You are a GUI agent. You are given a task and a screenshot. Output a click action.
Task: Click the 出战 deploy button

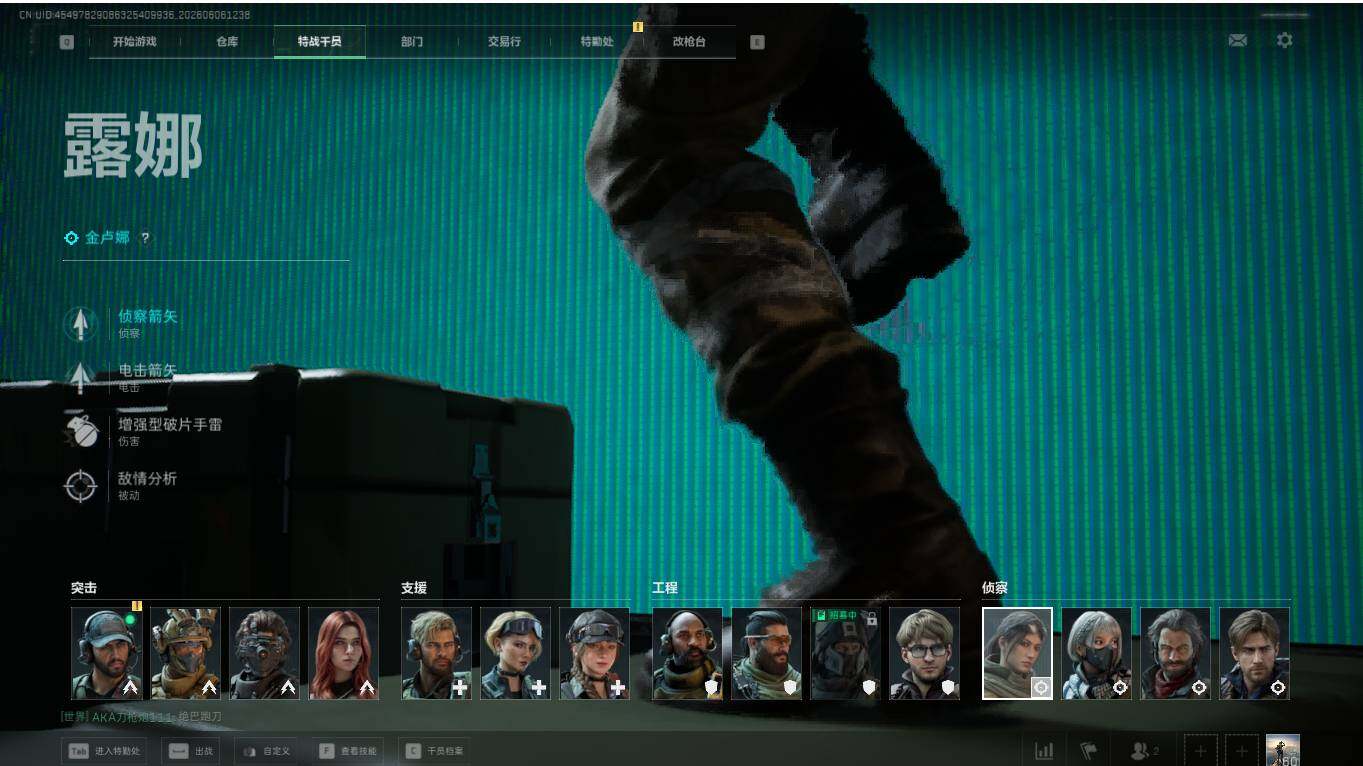point(191,750)
